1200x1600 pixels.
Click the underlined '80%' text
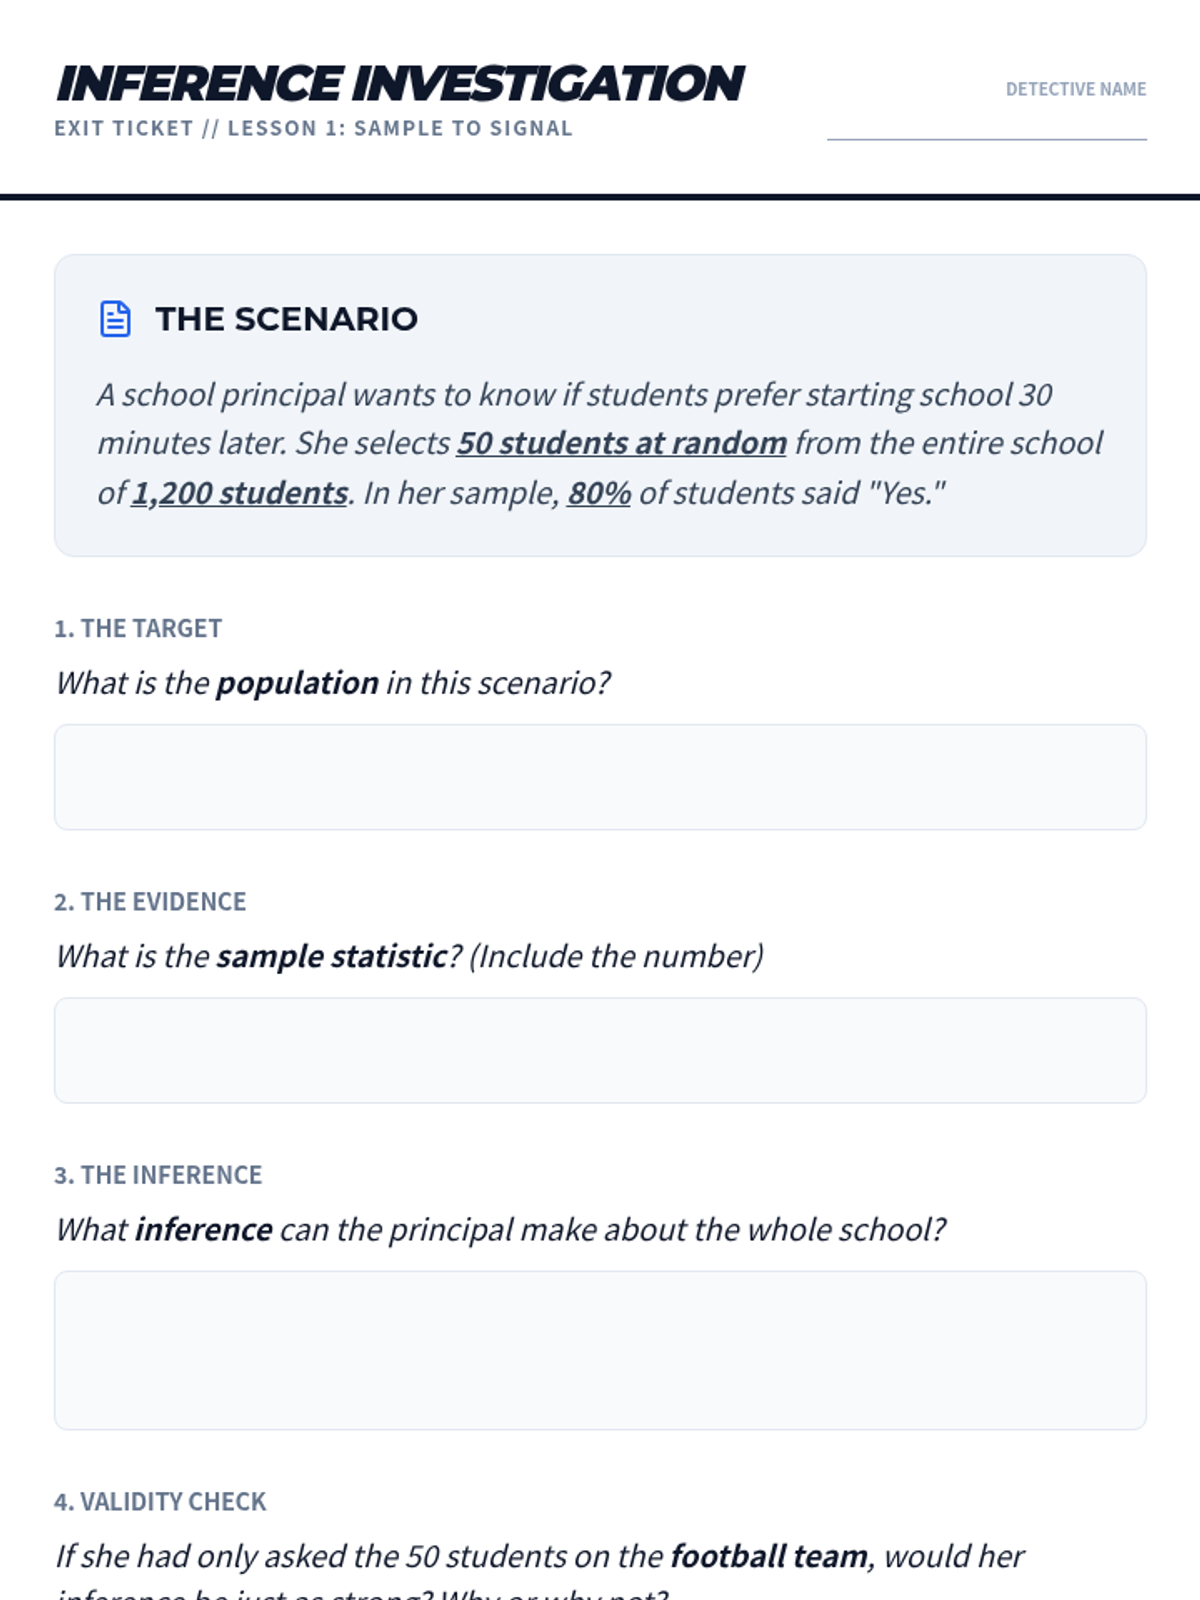(599, 493)
